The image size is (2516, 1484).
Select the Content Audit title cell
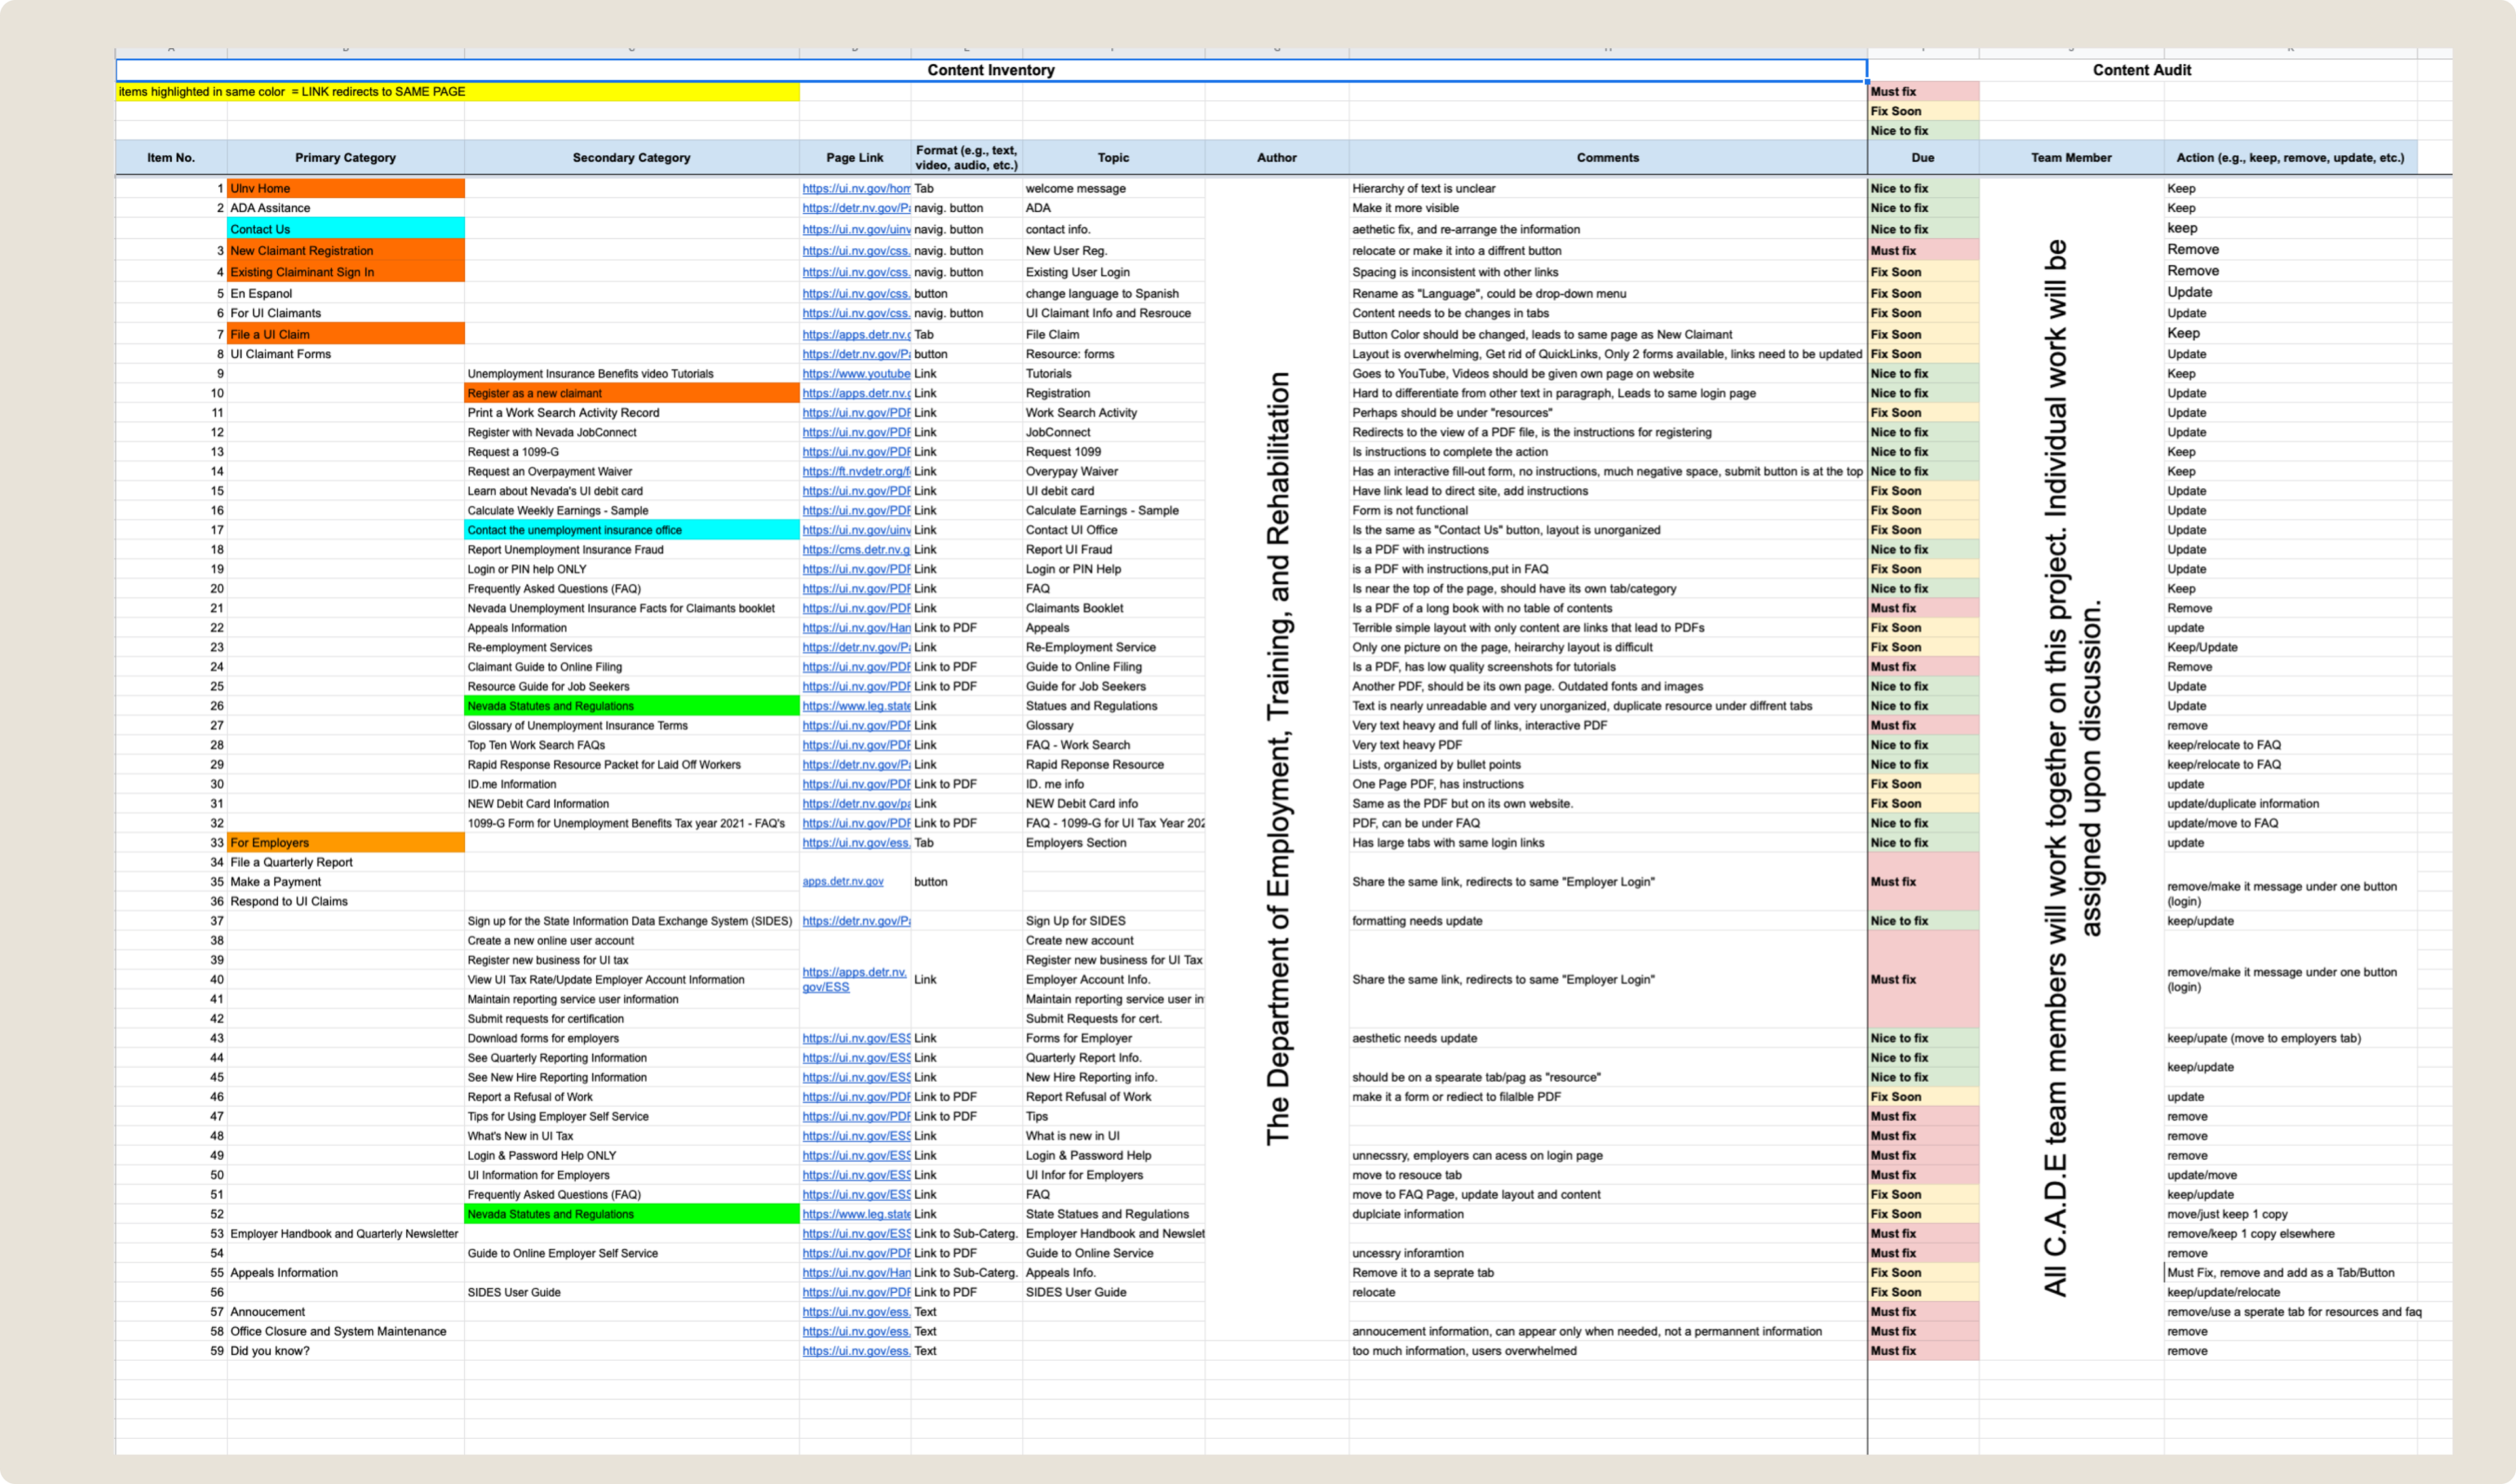coord(2141,70)
